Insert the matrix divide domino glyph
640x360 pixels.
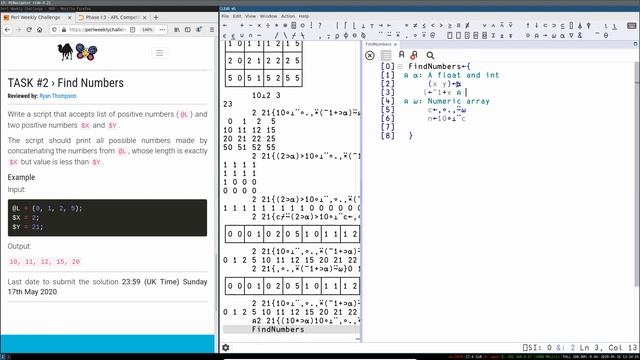click(293, 25)
